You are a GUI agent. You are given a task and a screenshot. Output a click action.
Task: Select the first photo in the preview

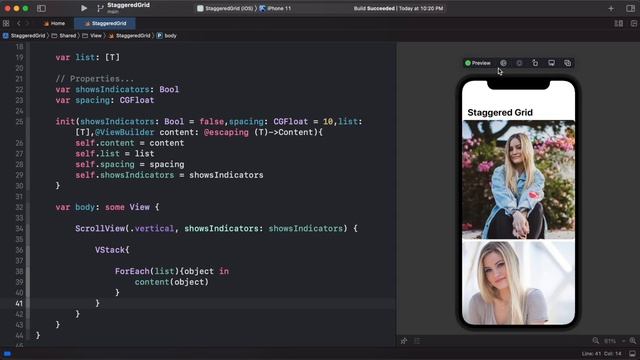click(x=518, y=180)
